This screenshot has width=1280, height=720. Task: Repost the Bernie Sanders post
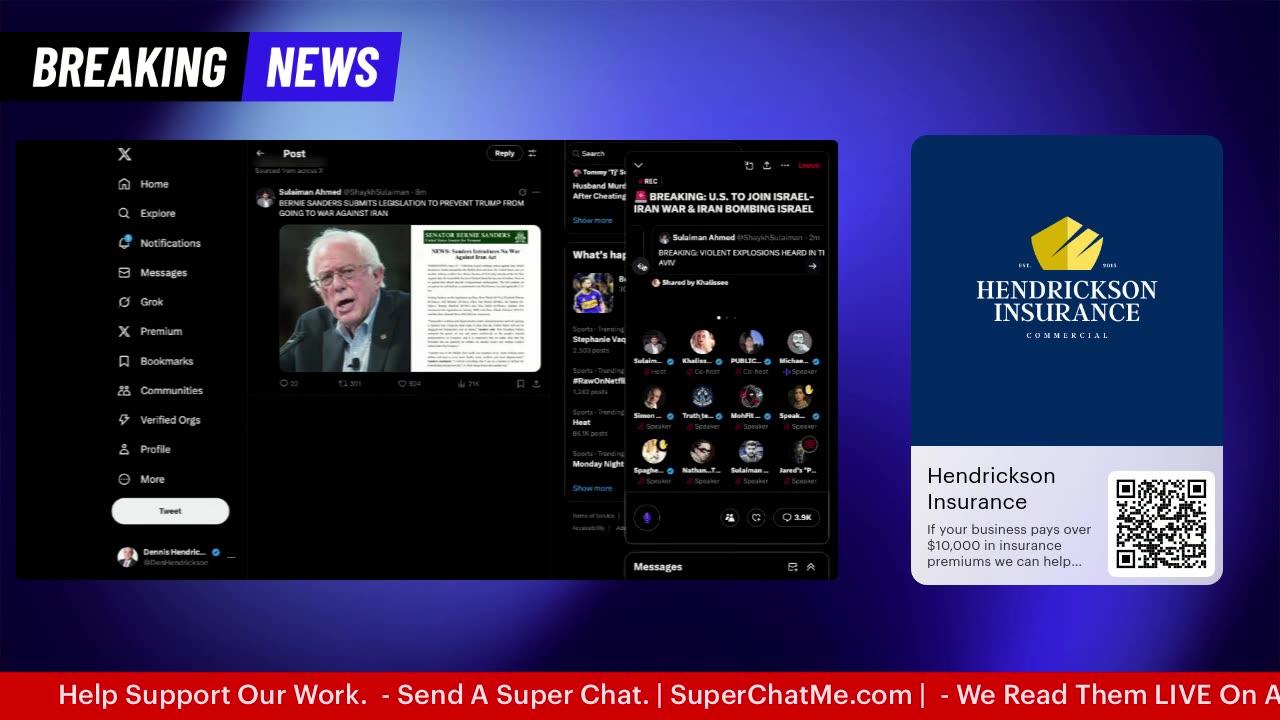[x=349, y=383]
